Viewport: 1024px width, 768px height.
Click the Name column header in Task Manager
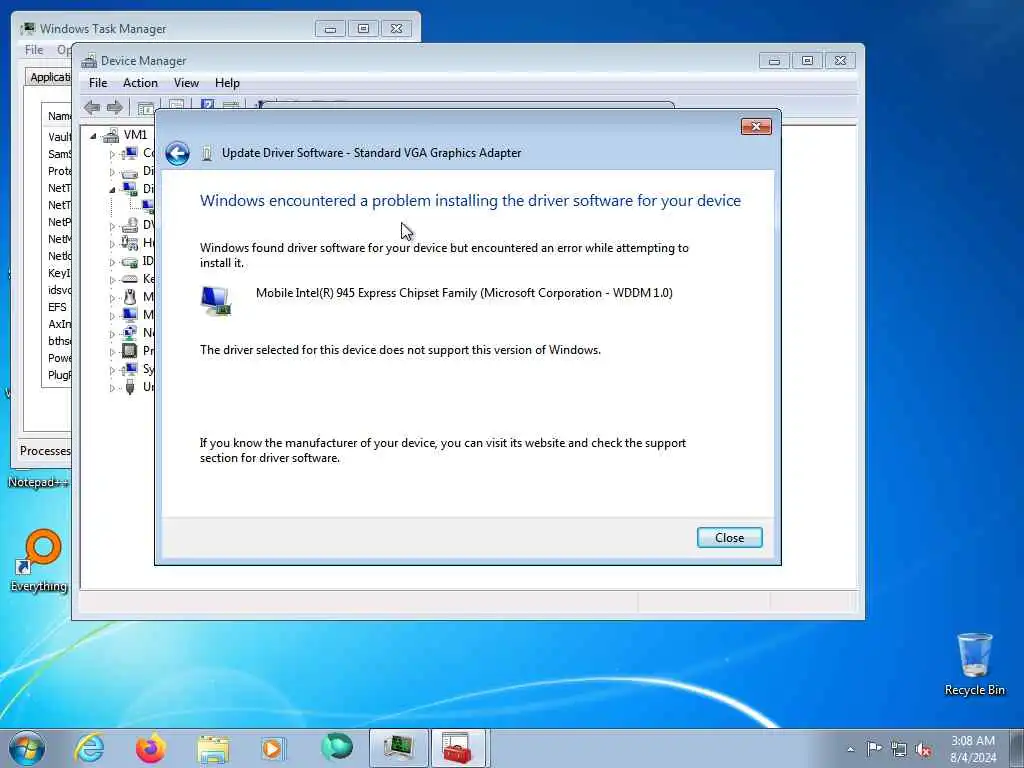pos(58,116)
